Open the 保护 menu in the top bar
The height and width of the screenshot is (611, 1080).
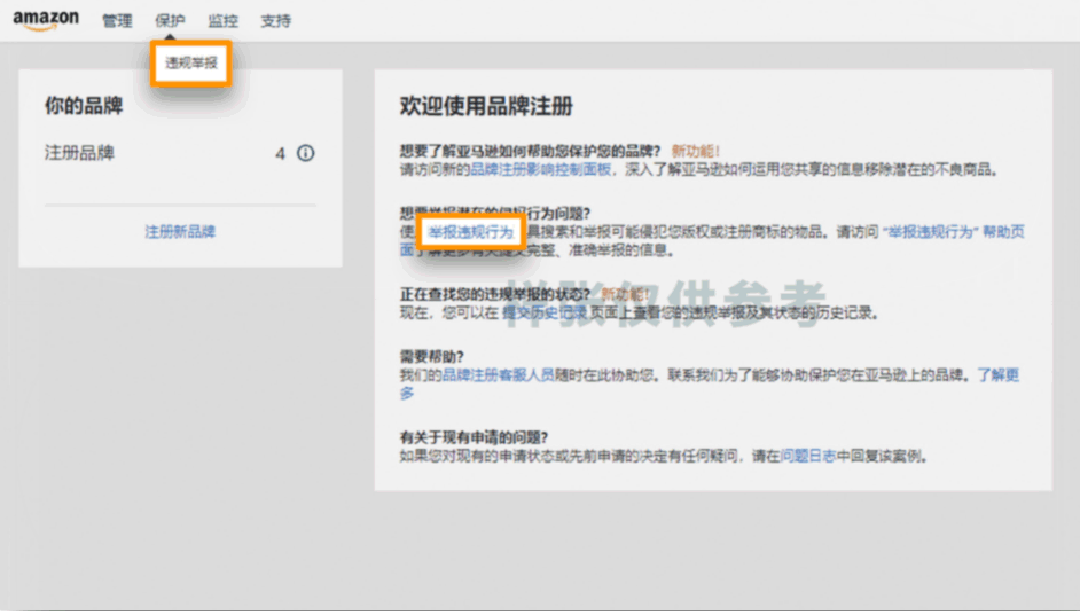tap(170, 21)
